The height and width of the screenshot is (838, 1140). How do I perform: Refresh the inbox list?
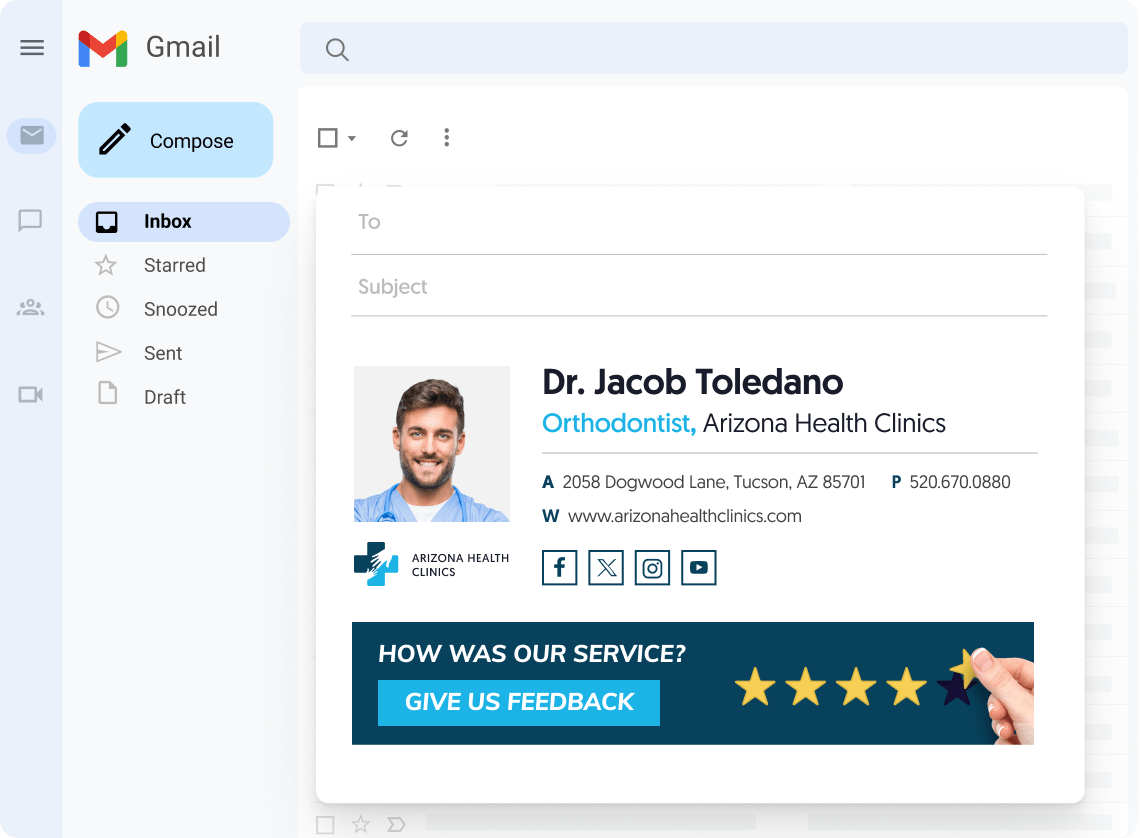pyautogui.click(x=399, y=137)
